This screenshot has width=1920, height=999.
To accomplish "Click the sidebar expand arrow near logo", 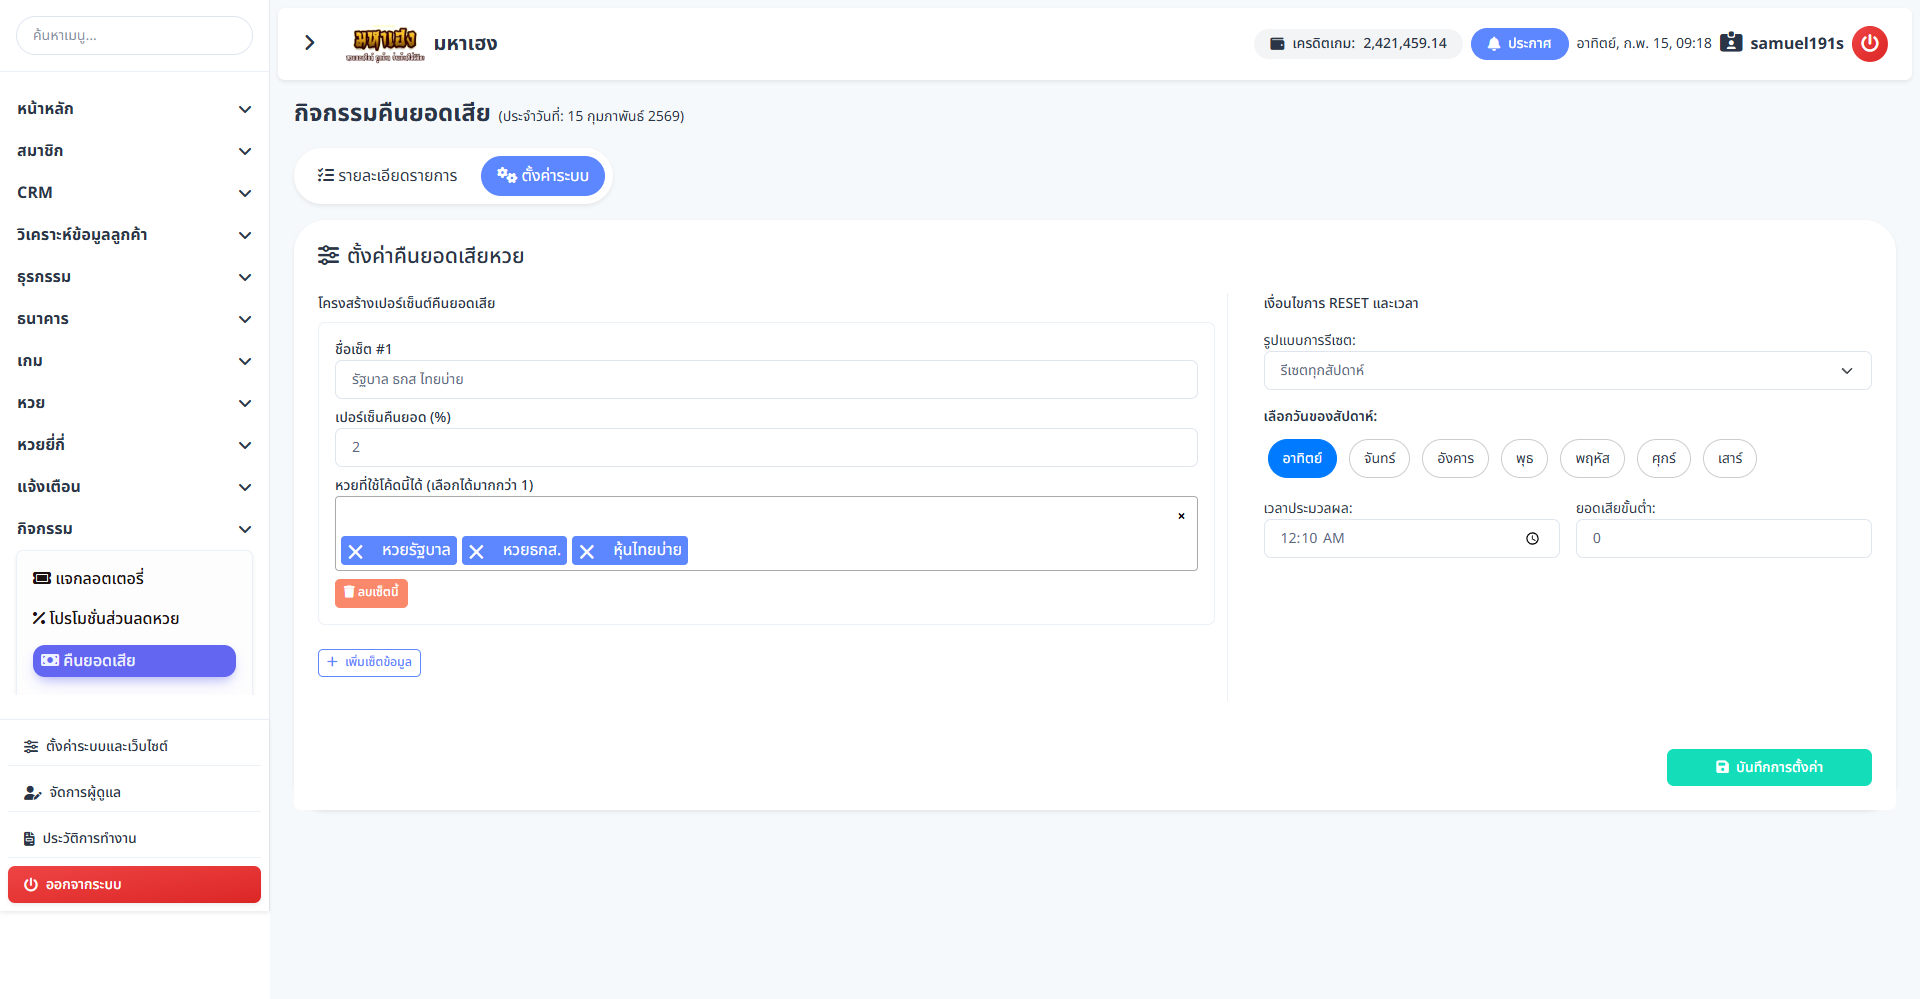I will coord(310,43).
